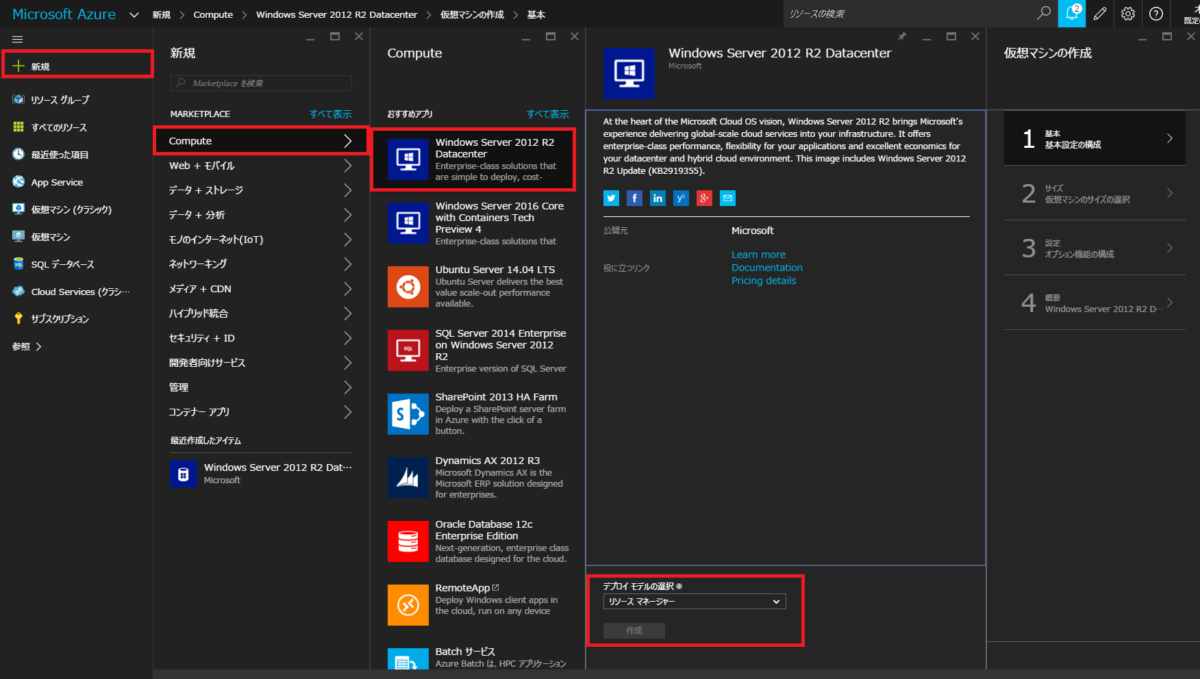Focus the リソースの検索 field

tap(908, 13)
